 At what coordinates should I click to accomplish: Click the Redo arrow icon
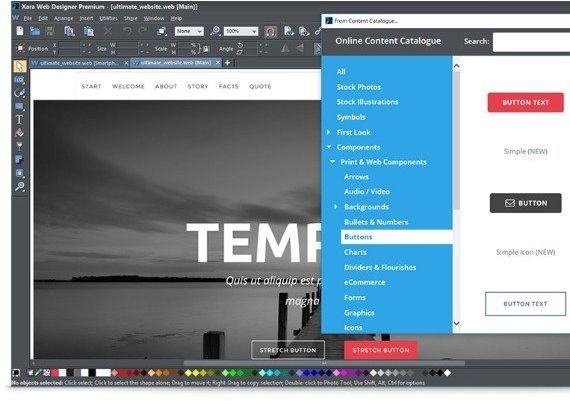point(143,31)
